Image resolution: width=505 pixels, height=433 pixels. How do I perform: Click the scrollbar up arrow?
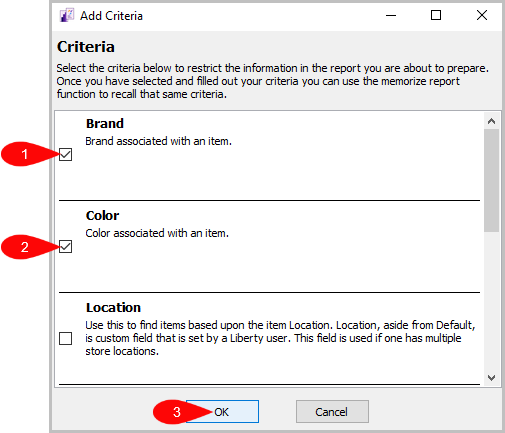tap(491, 121)
